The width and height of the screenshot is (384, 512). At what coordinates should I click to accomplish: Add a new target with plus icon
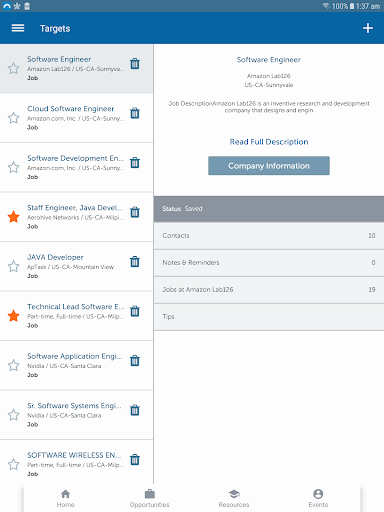(368, 28)
